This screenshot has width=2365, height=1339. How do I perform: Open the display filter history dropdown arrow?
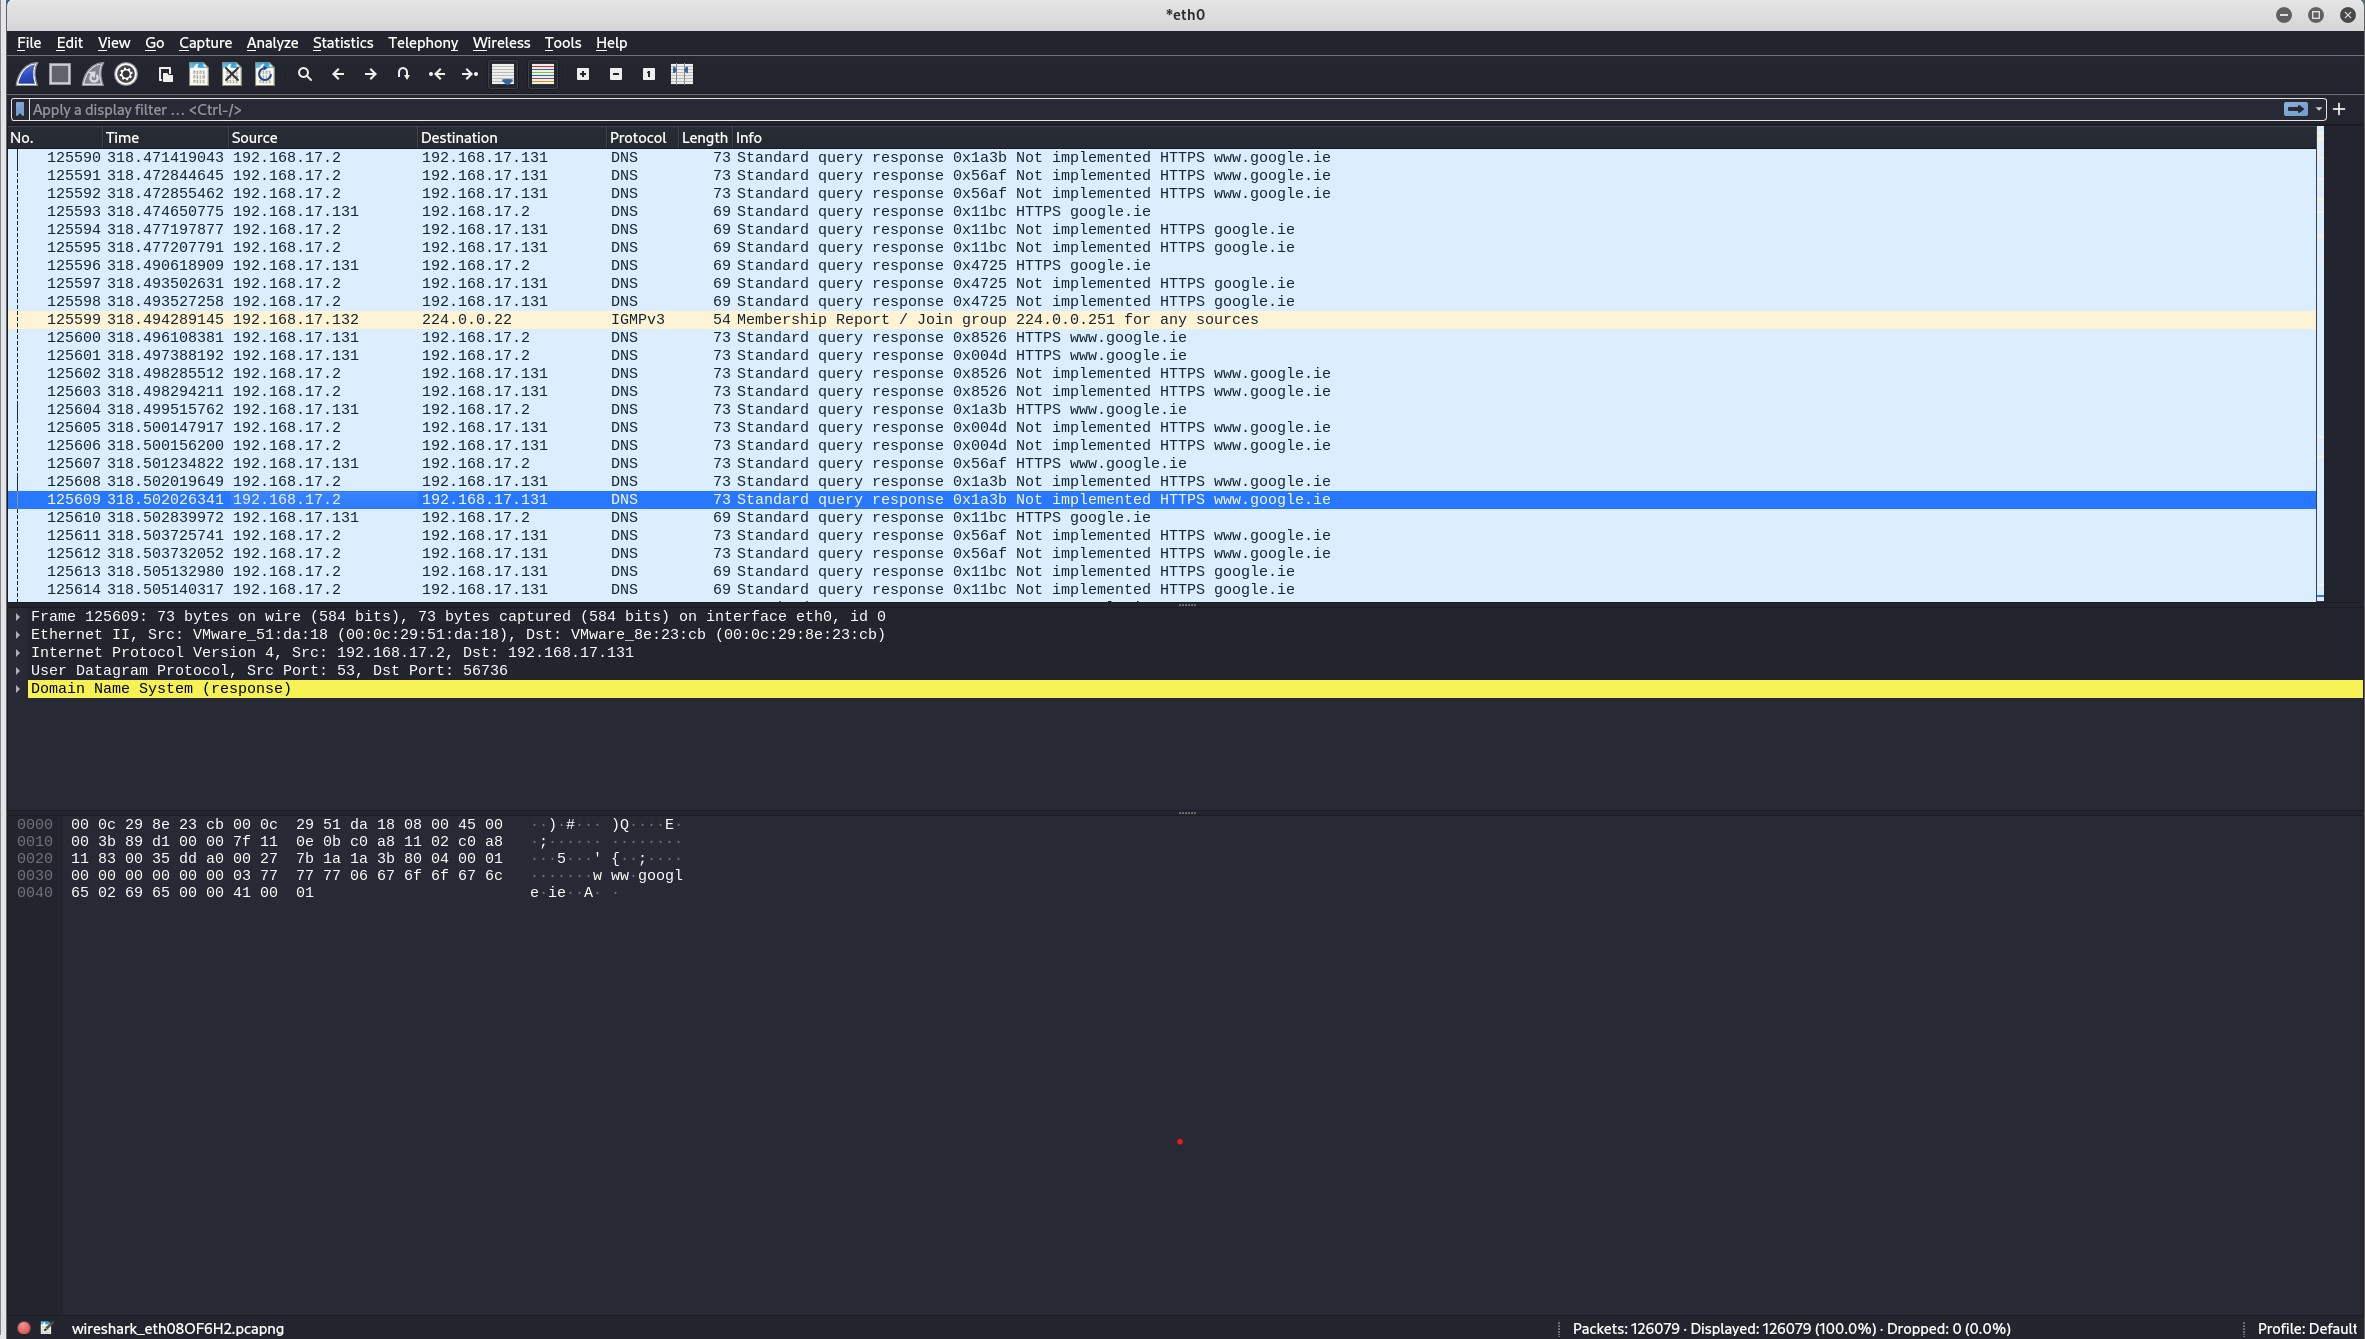point(2319,109)
